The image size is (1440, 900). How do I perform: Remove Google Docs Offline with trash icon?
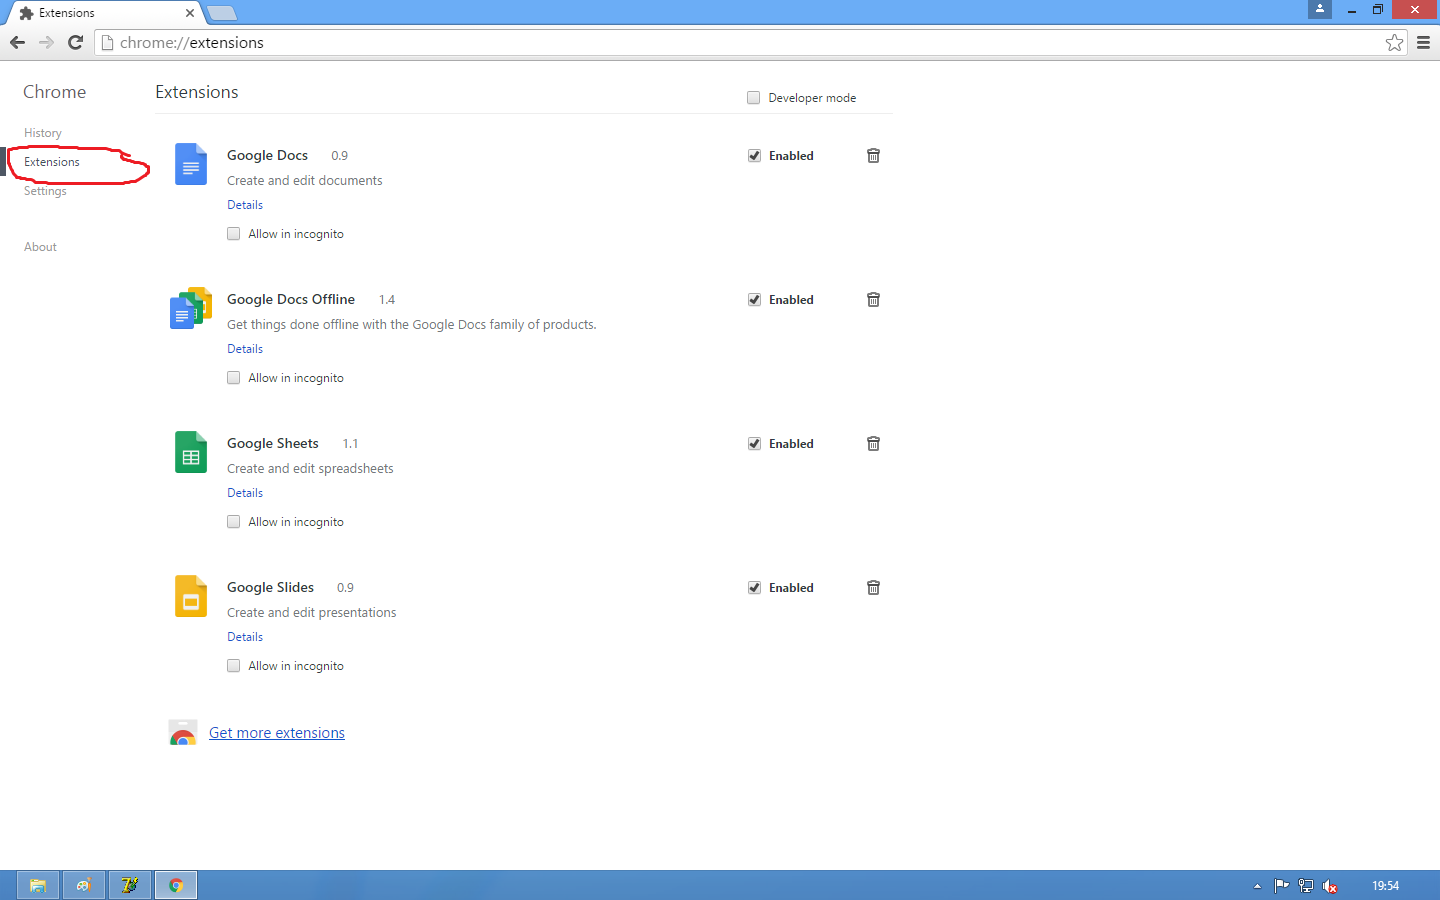(x=873, y=300)
